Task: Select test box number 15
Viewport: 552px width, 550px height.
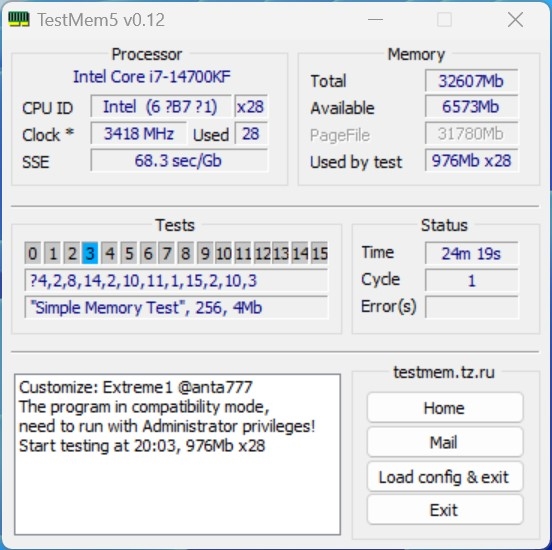Action: (x=320, y=253)
